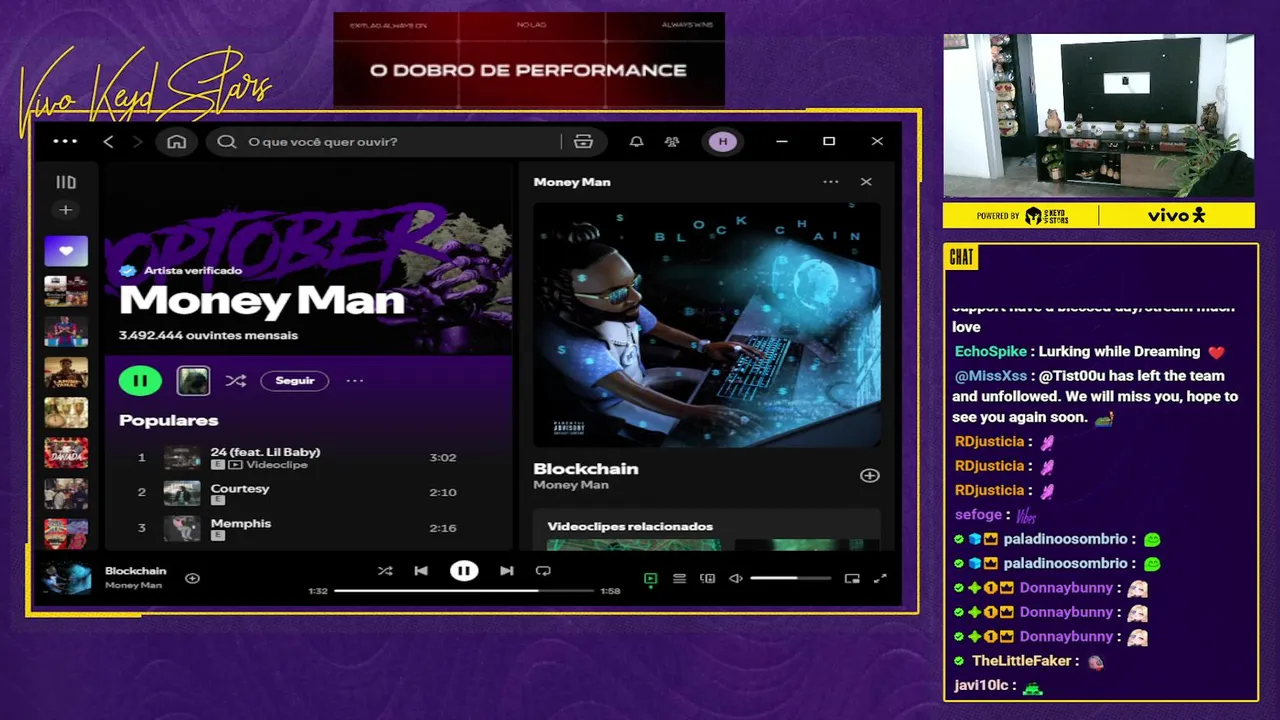Open thumbnail of 24 (feat. Lil Baby)
Image resolution: width=1280 pixels, height=720 pixels.
pos(182,458)
